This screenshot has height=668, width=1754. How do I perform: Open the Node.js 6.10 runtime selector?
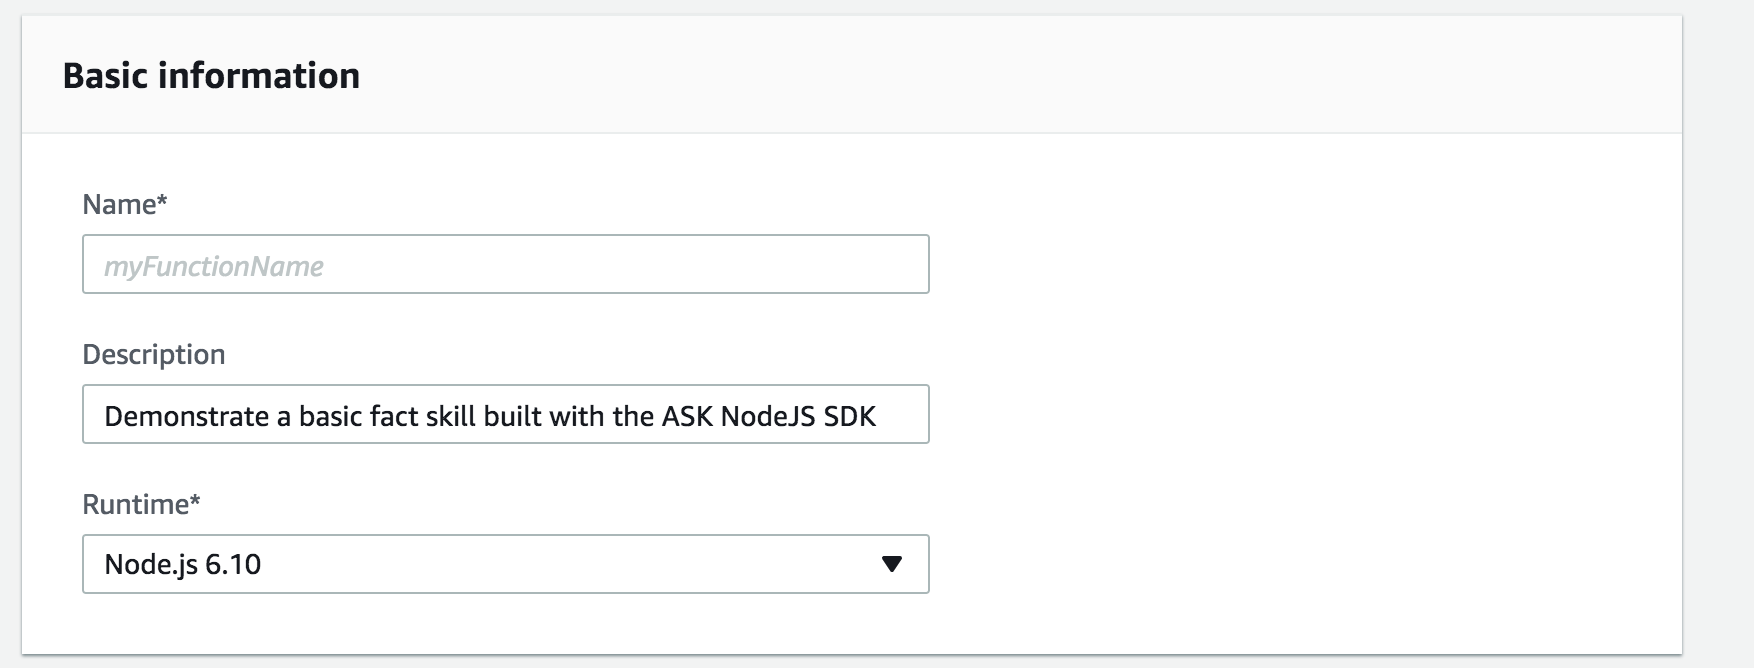coord(505,564)
